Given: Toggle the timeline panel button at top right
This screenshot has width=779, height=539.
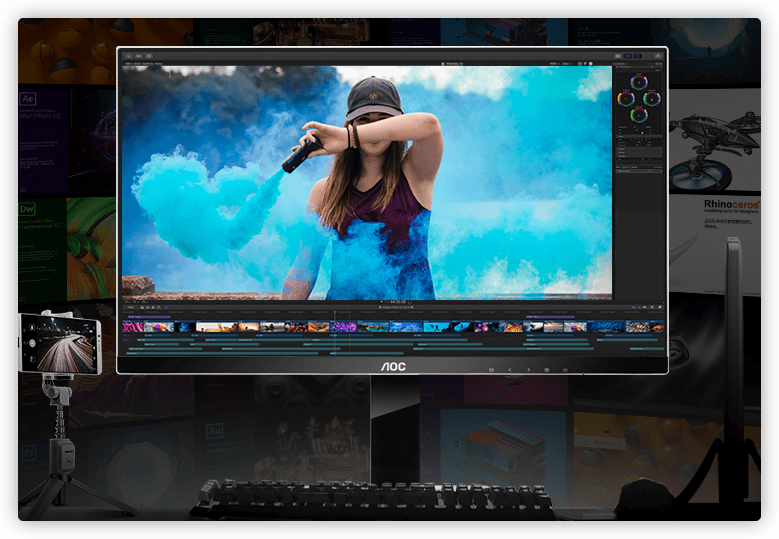Looking at the screenshot, I should pos(628,56).
